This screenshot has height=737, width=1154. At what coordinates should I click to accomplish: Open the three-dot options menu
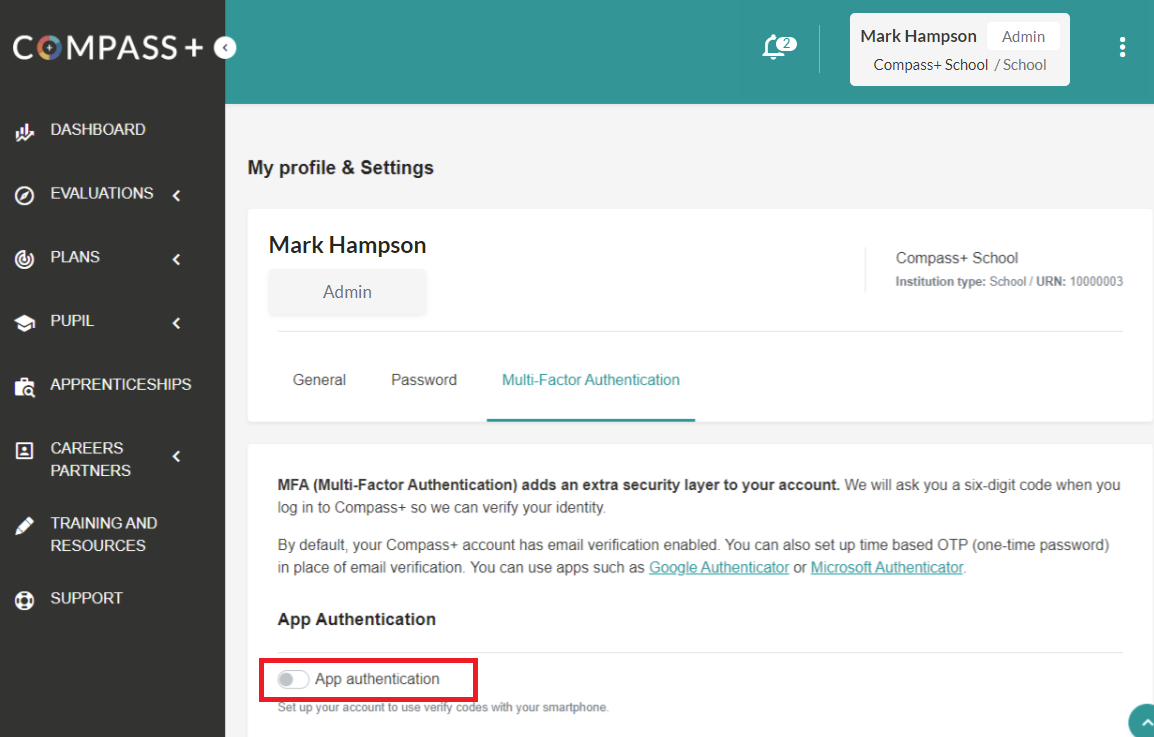point(1122,47)
